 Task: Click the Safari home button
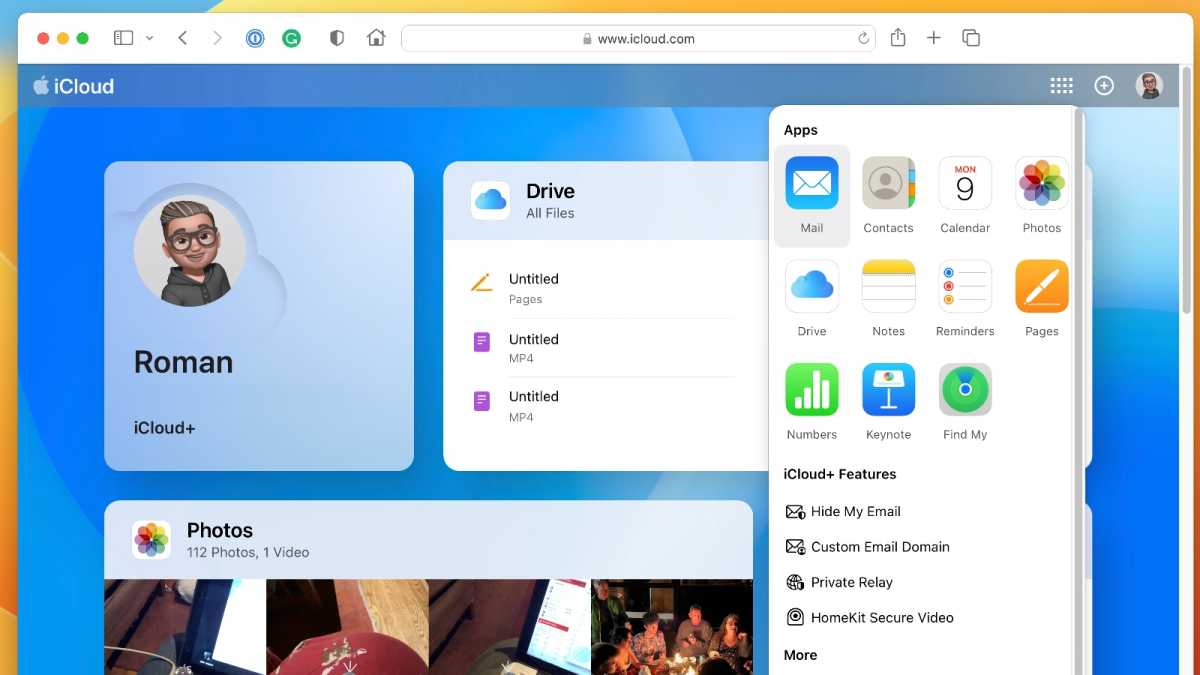(x=376, y=38)
